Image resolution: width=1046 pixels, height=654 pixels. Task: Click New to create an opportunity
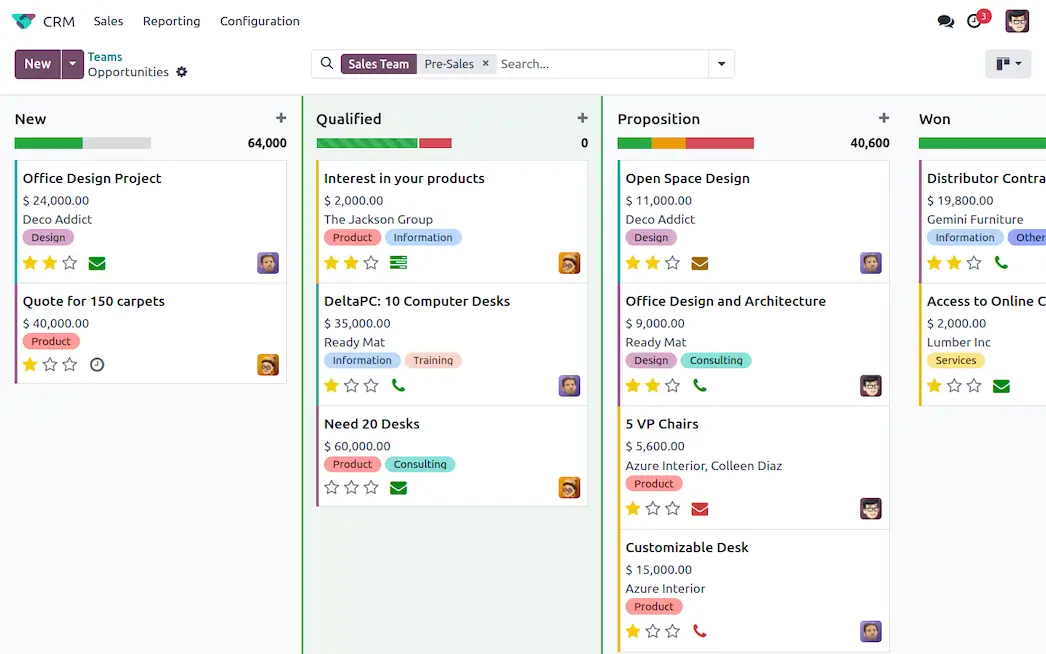point(35,63)
